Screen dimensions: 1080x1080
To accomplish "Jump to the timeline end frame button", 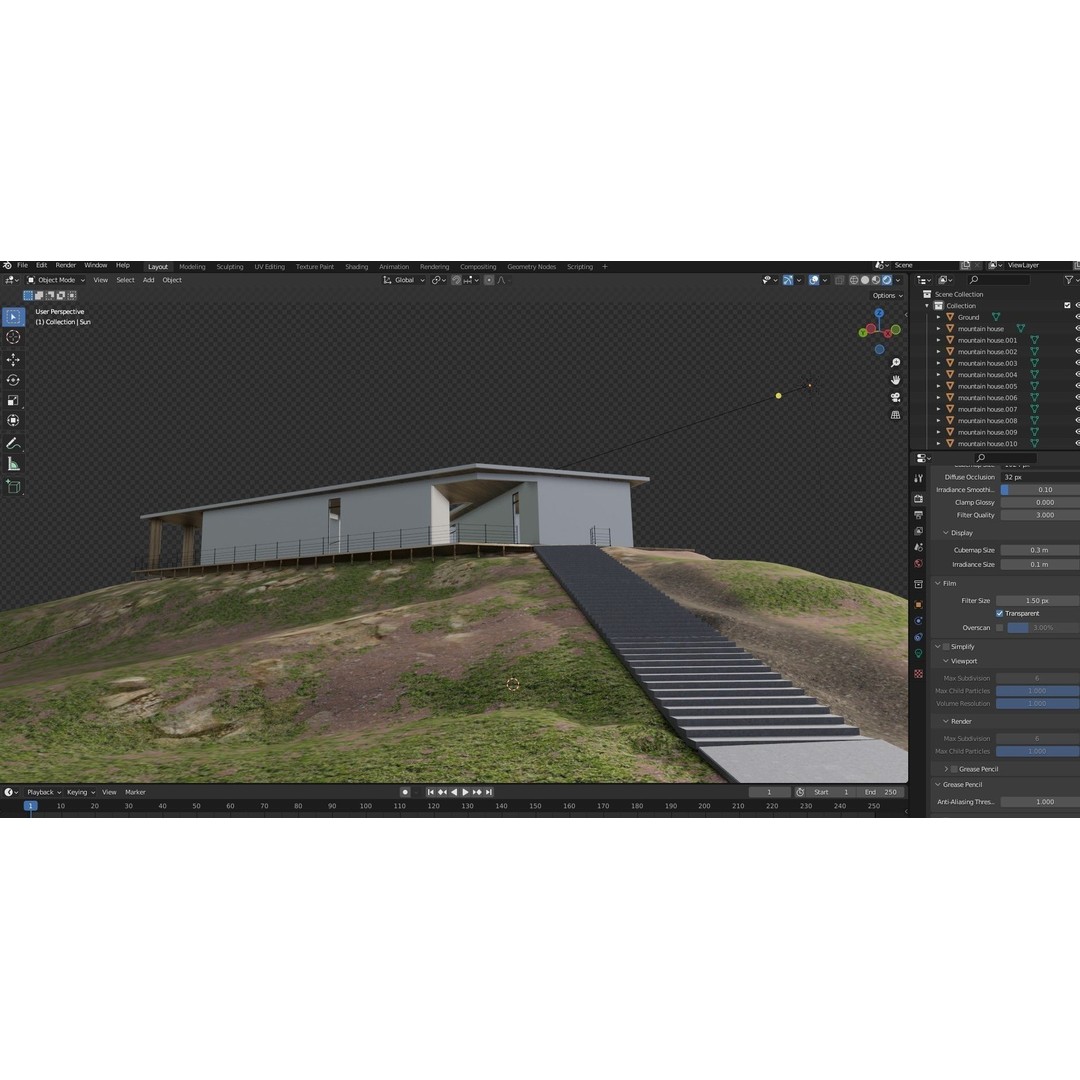I will pyautogui.click(x=488, y=792).
